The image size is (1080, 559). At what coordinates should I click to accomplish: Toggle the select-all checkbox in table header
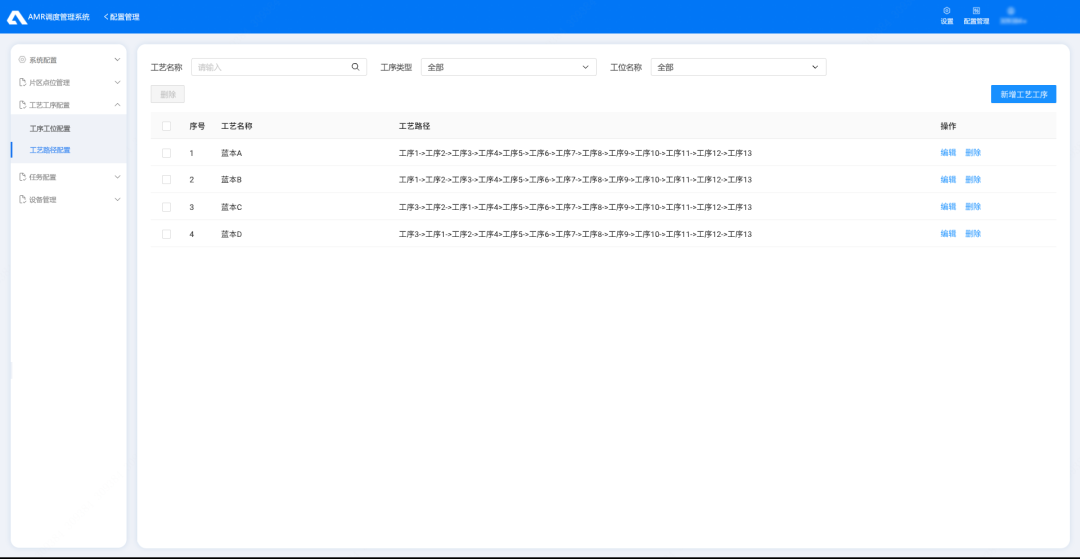pyautogui.click(x=167, y=126)
